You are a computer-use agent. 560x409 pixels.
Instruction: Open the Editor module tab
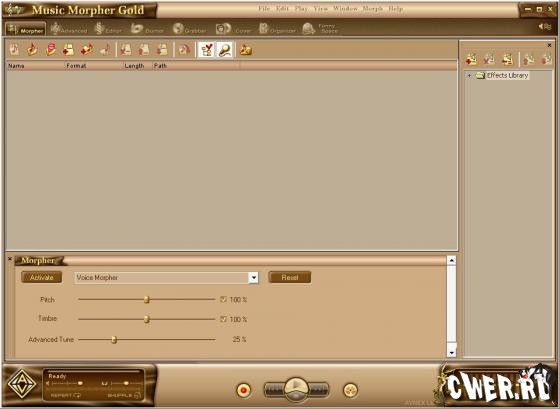(109, 29)
